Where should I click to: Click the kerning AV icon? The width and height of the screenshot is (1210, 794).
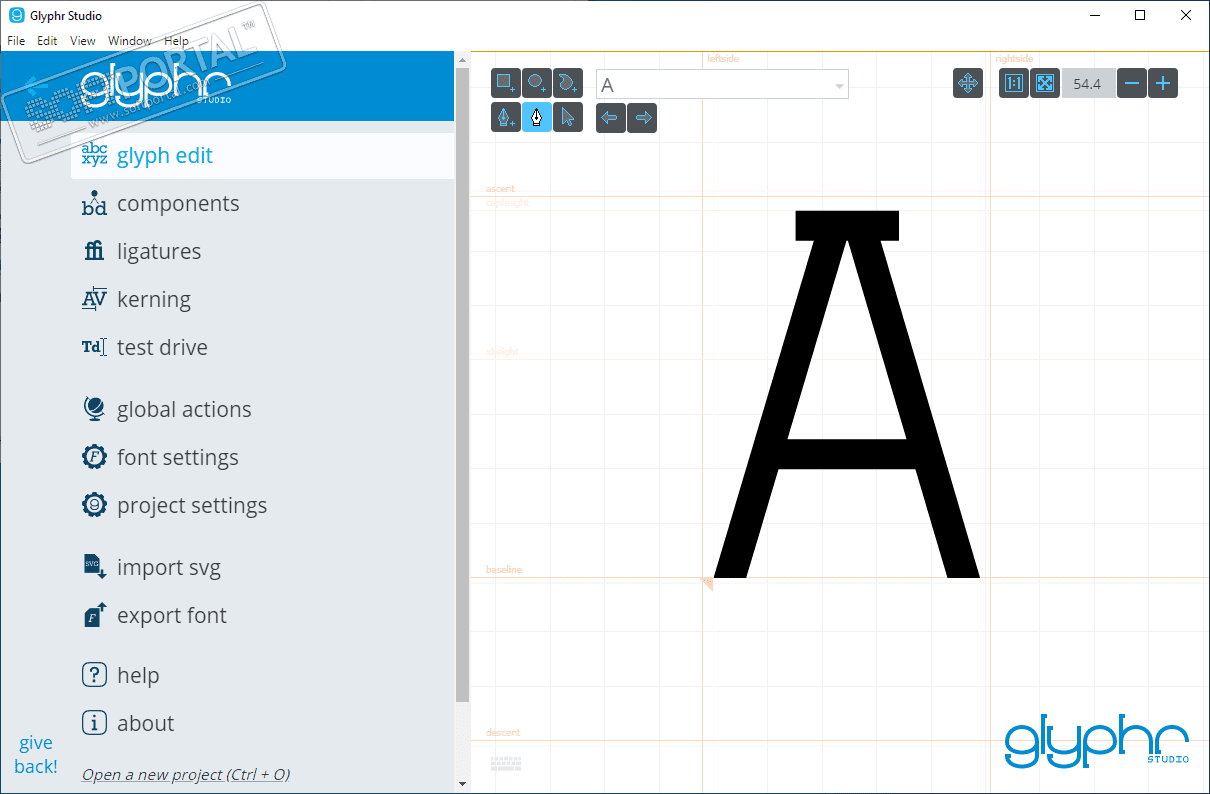pyautogui.click(x=94, y=299)
